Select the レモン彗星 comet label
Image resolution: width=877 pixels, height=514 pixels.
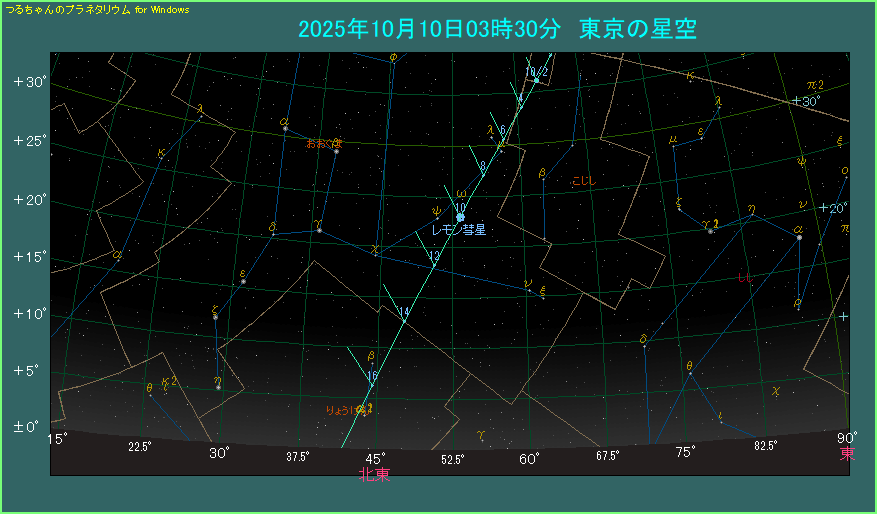[458, 231]
